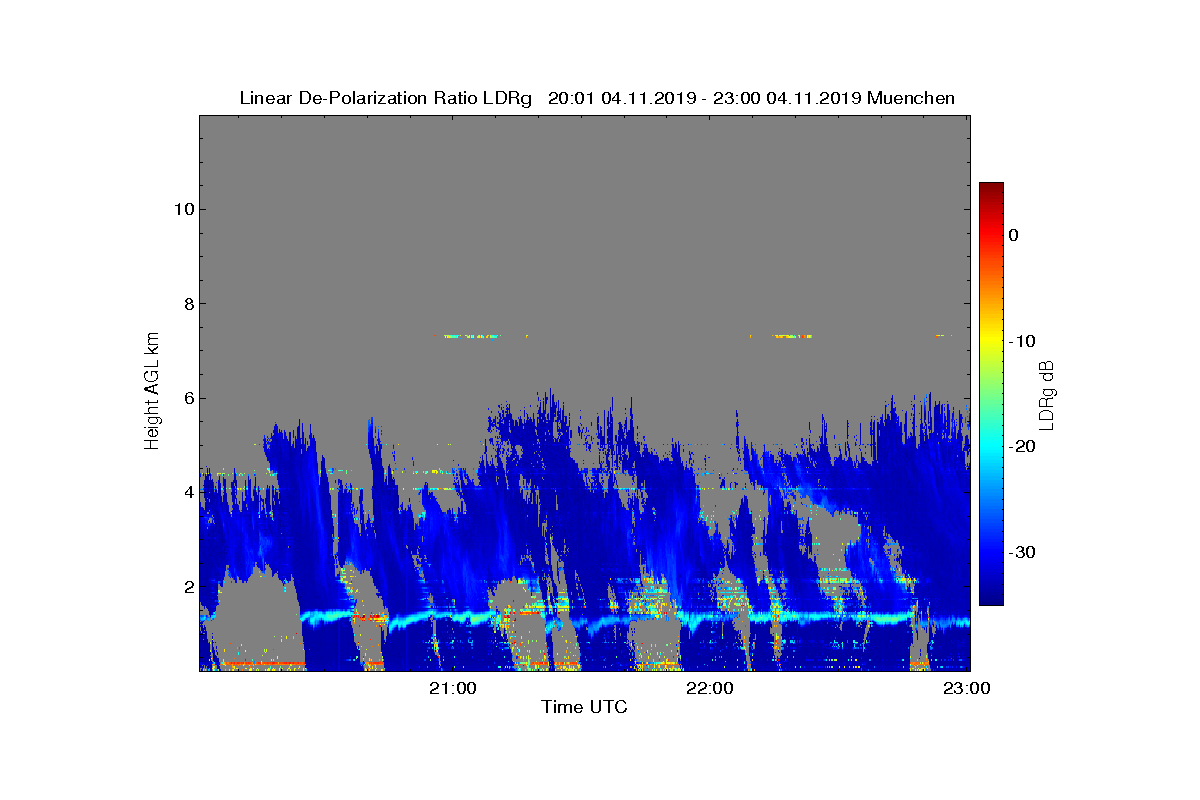Click the dark red top of the colorbar

click(x=991, y=190)
